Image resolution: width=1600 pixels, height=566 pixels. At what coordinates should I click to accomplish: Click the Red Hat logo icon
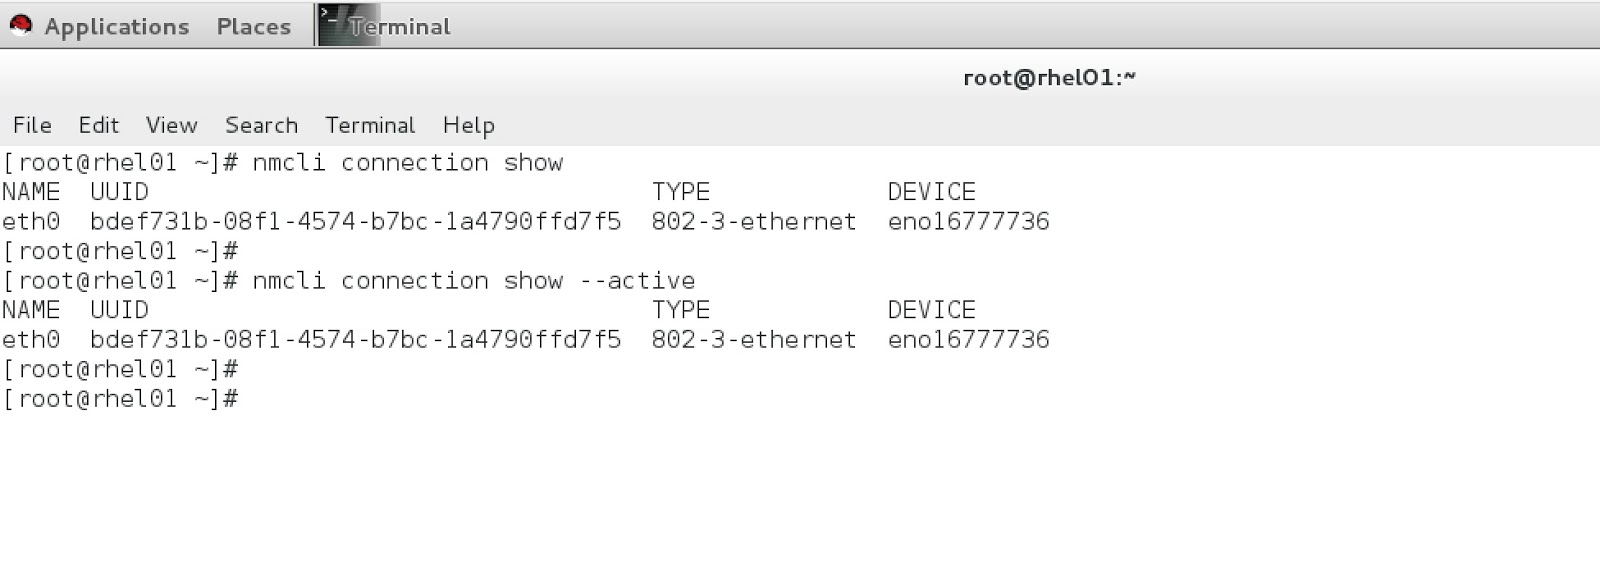[x=20, y=26]
